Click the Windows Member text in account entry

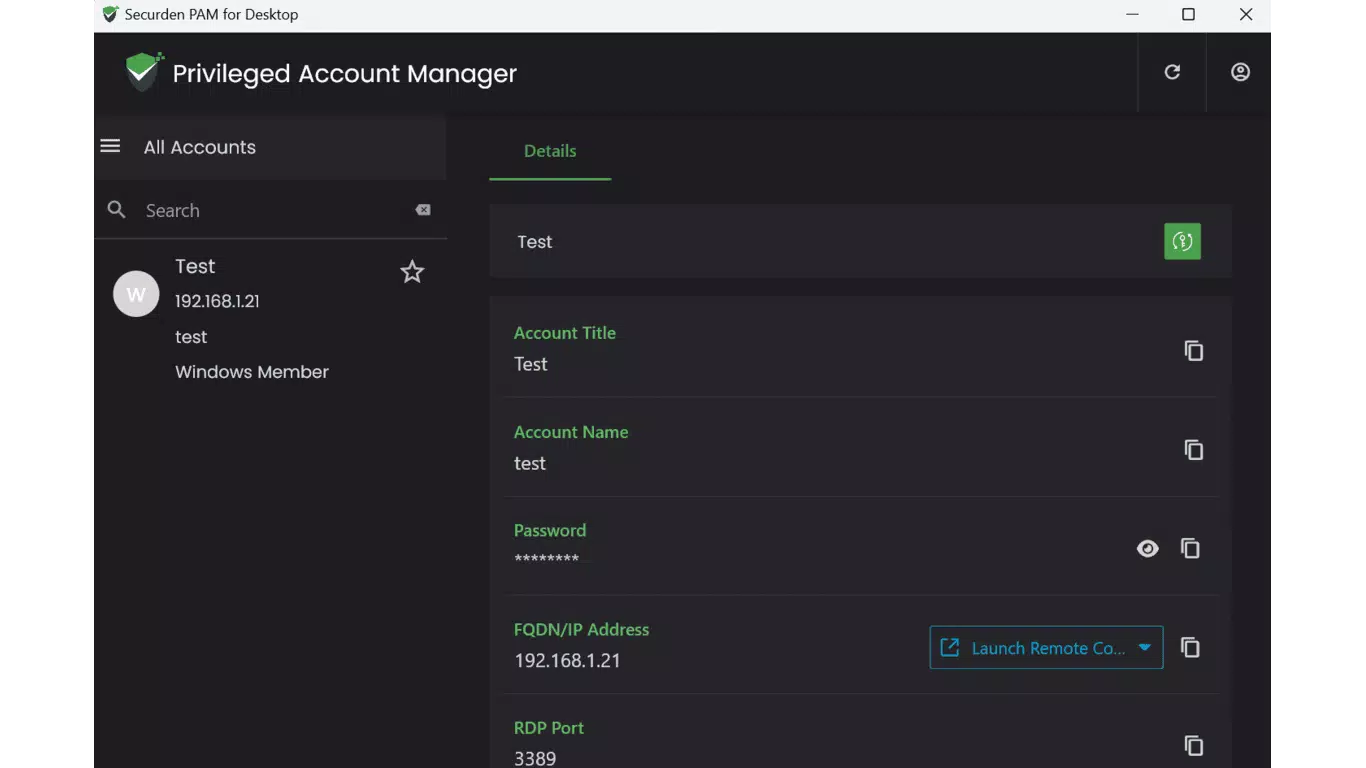coord(252,372)
